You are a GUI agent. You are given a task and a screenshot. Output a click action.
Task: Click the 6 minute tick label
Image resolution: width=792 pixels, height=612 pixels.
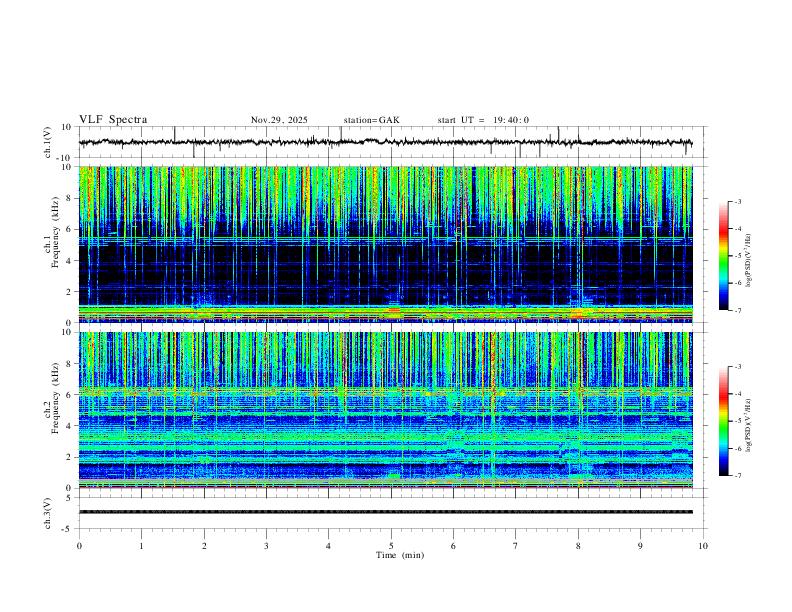pos(453,546)
